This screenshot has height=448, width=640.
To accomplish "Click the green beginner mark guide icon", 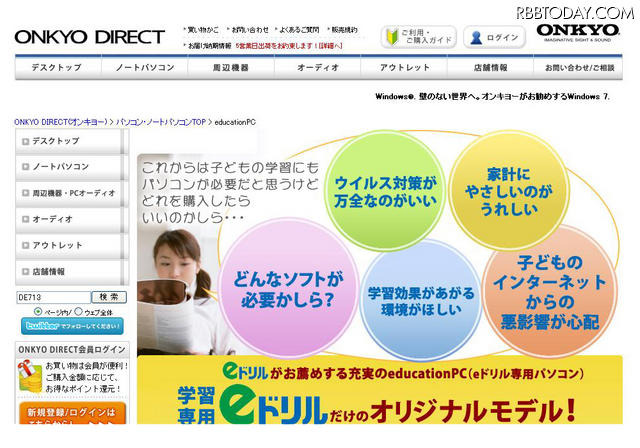I will 392,37.
